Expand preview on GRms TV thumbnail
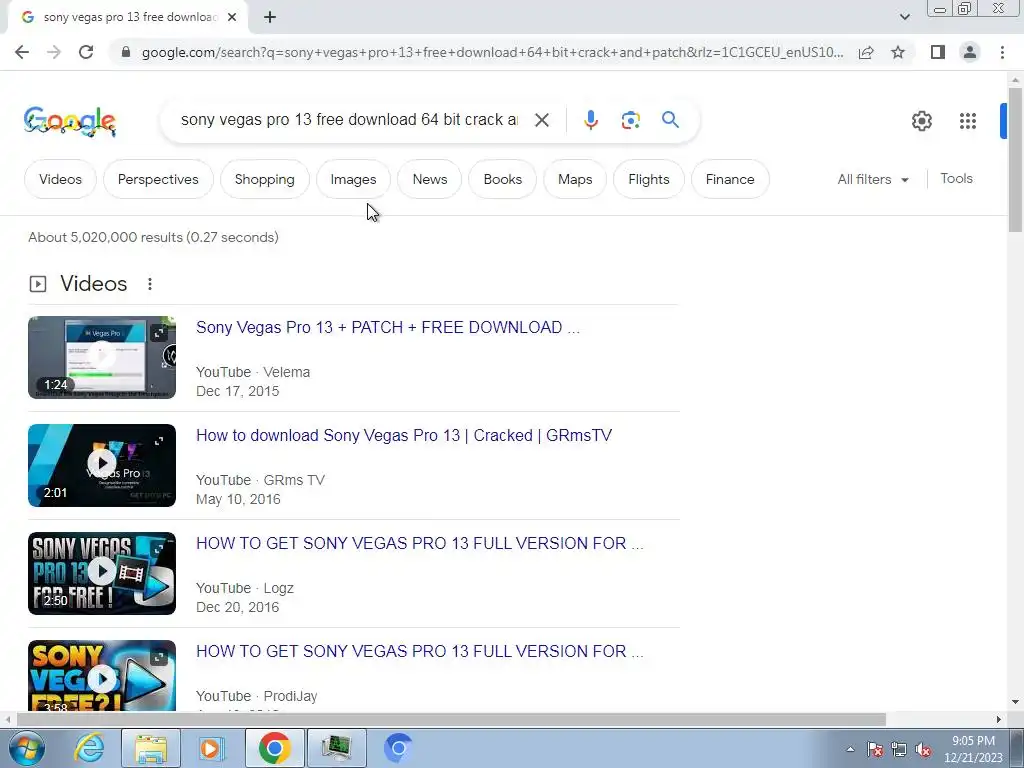Screen dimensions: 1024x768 [159, 441]
